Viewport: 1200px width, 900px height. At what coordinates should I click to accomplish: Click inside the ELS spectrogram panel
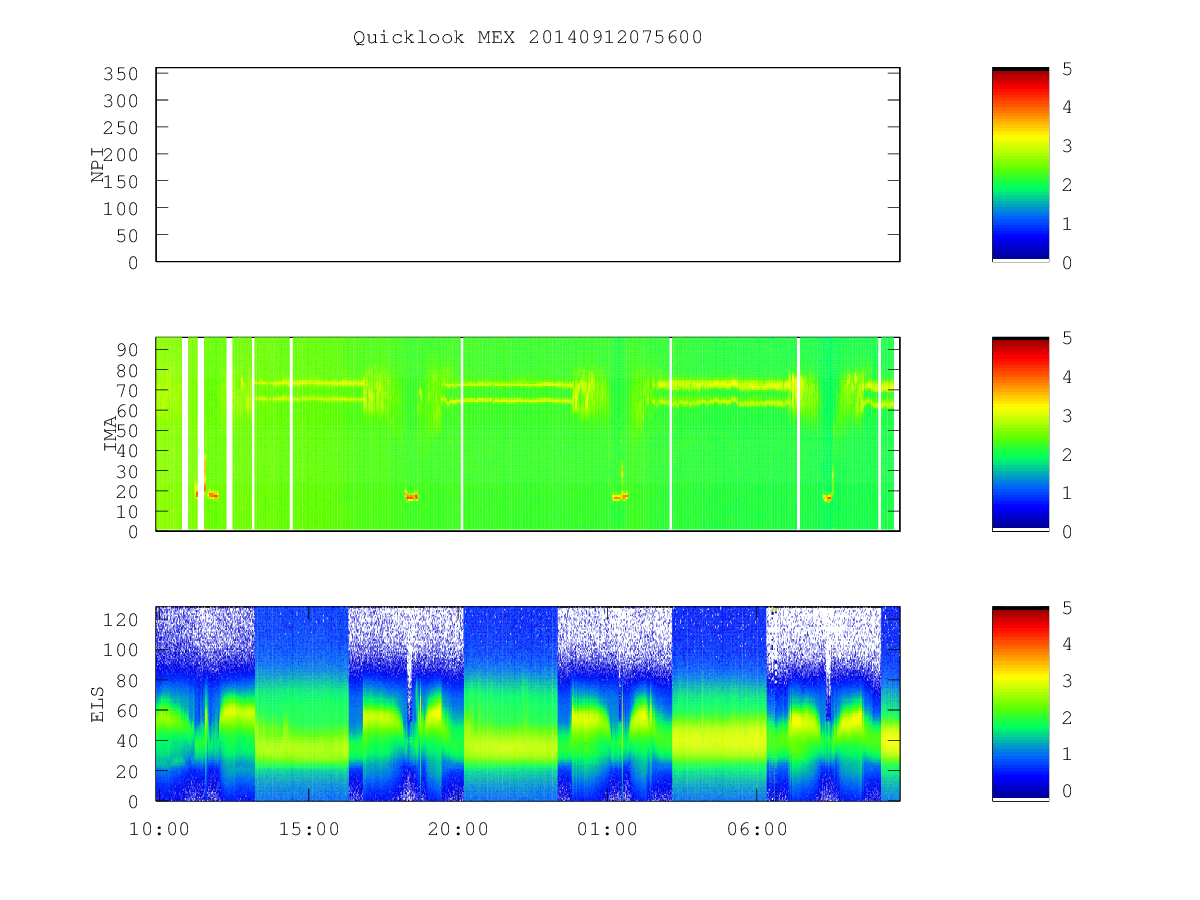click(x=528, y=704)
